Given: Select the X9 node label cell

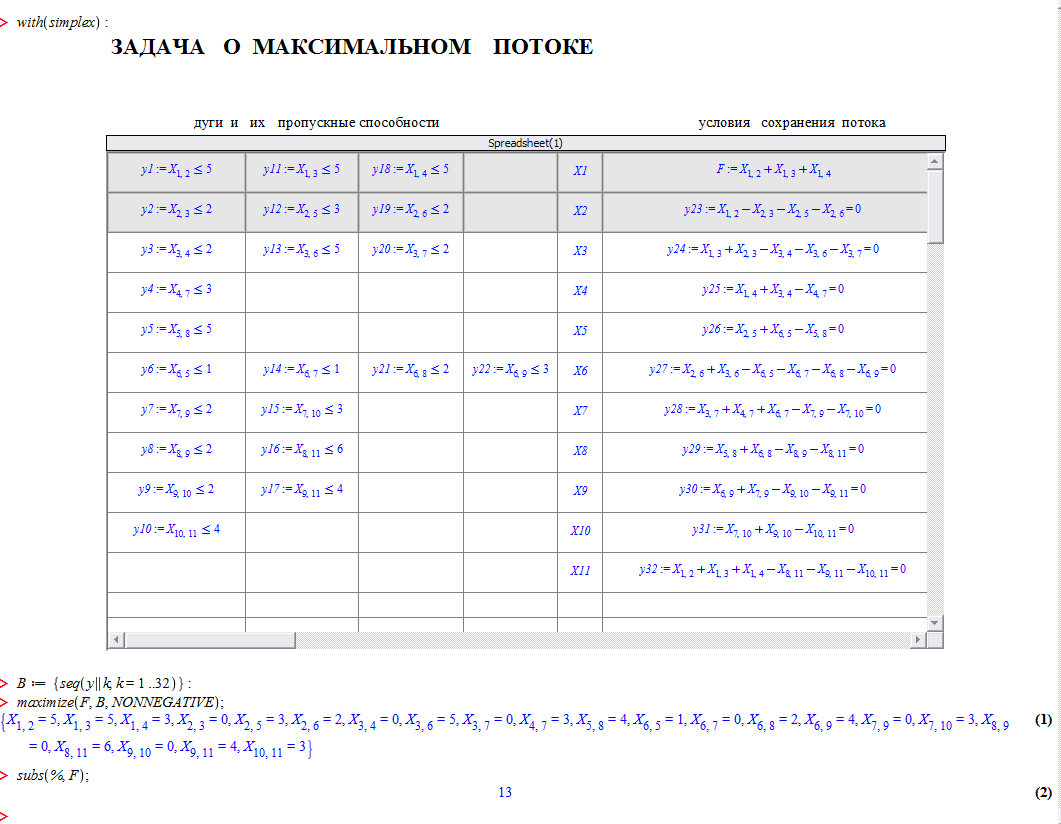Looking at the screenshot, I should 580,492.
